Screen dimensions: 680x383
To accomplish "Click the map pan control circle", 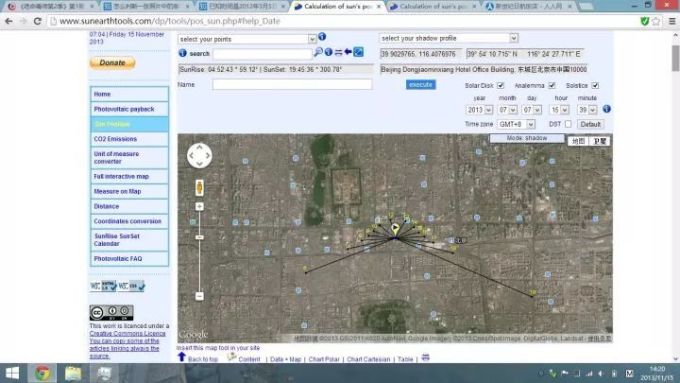I will point(199,155).
